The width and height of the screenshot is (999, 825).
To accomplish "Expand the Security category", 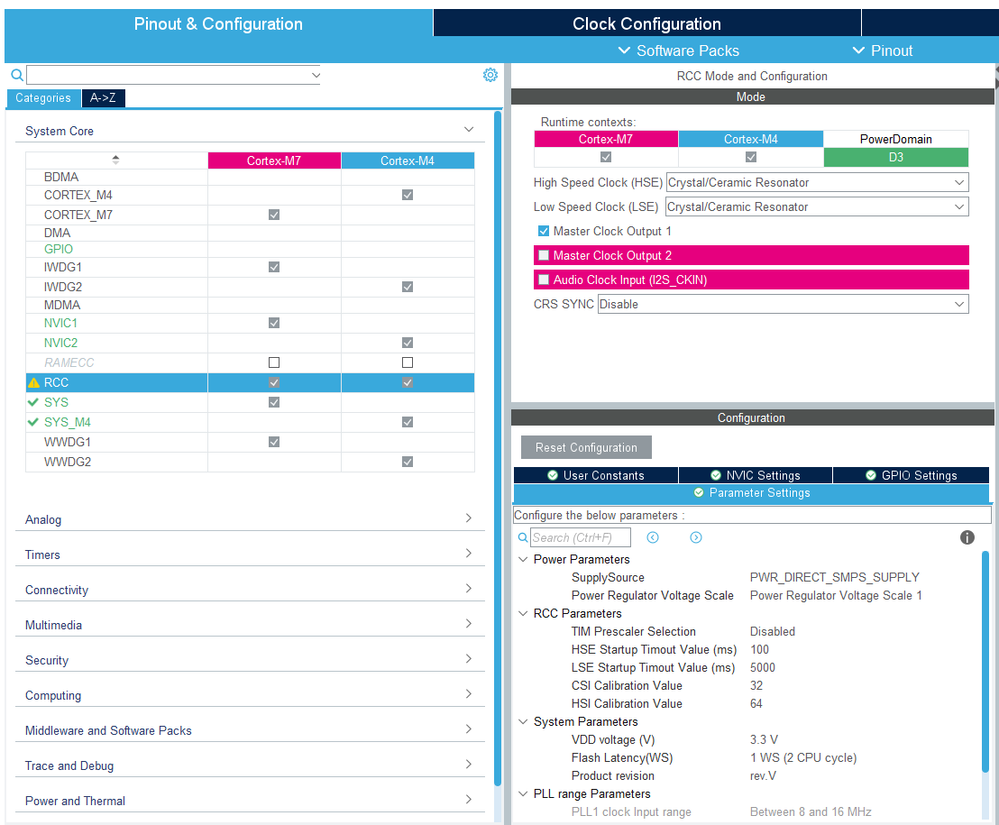I will click(x=469, y=658).
